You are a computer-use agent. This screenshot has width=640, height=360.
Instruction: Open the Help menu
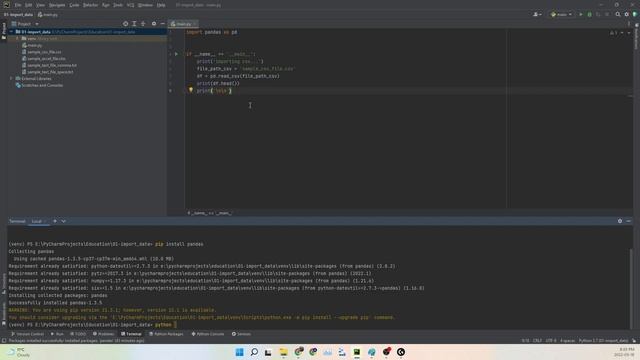point(161,5)
